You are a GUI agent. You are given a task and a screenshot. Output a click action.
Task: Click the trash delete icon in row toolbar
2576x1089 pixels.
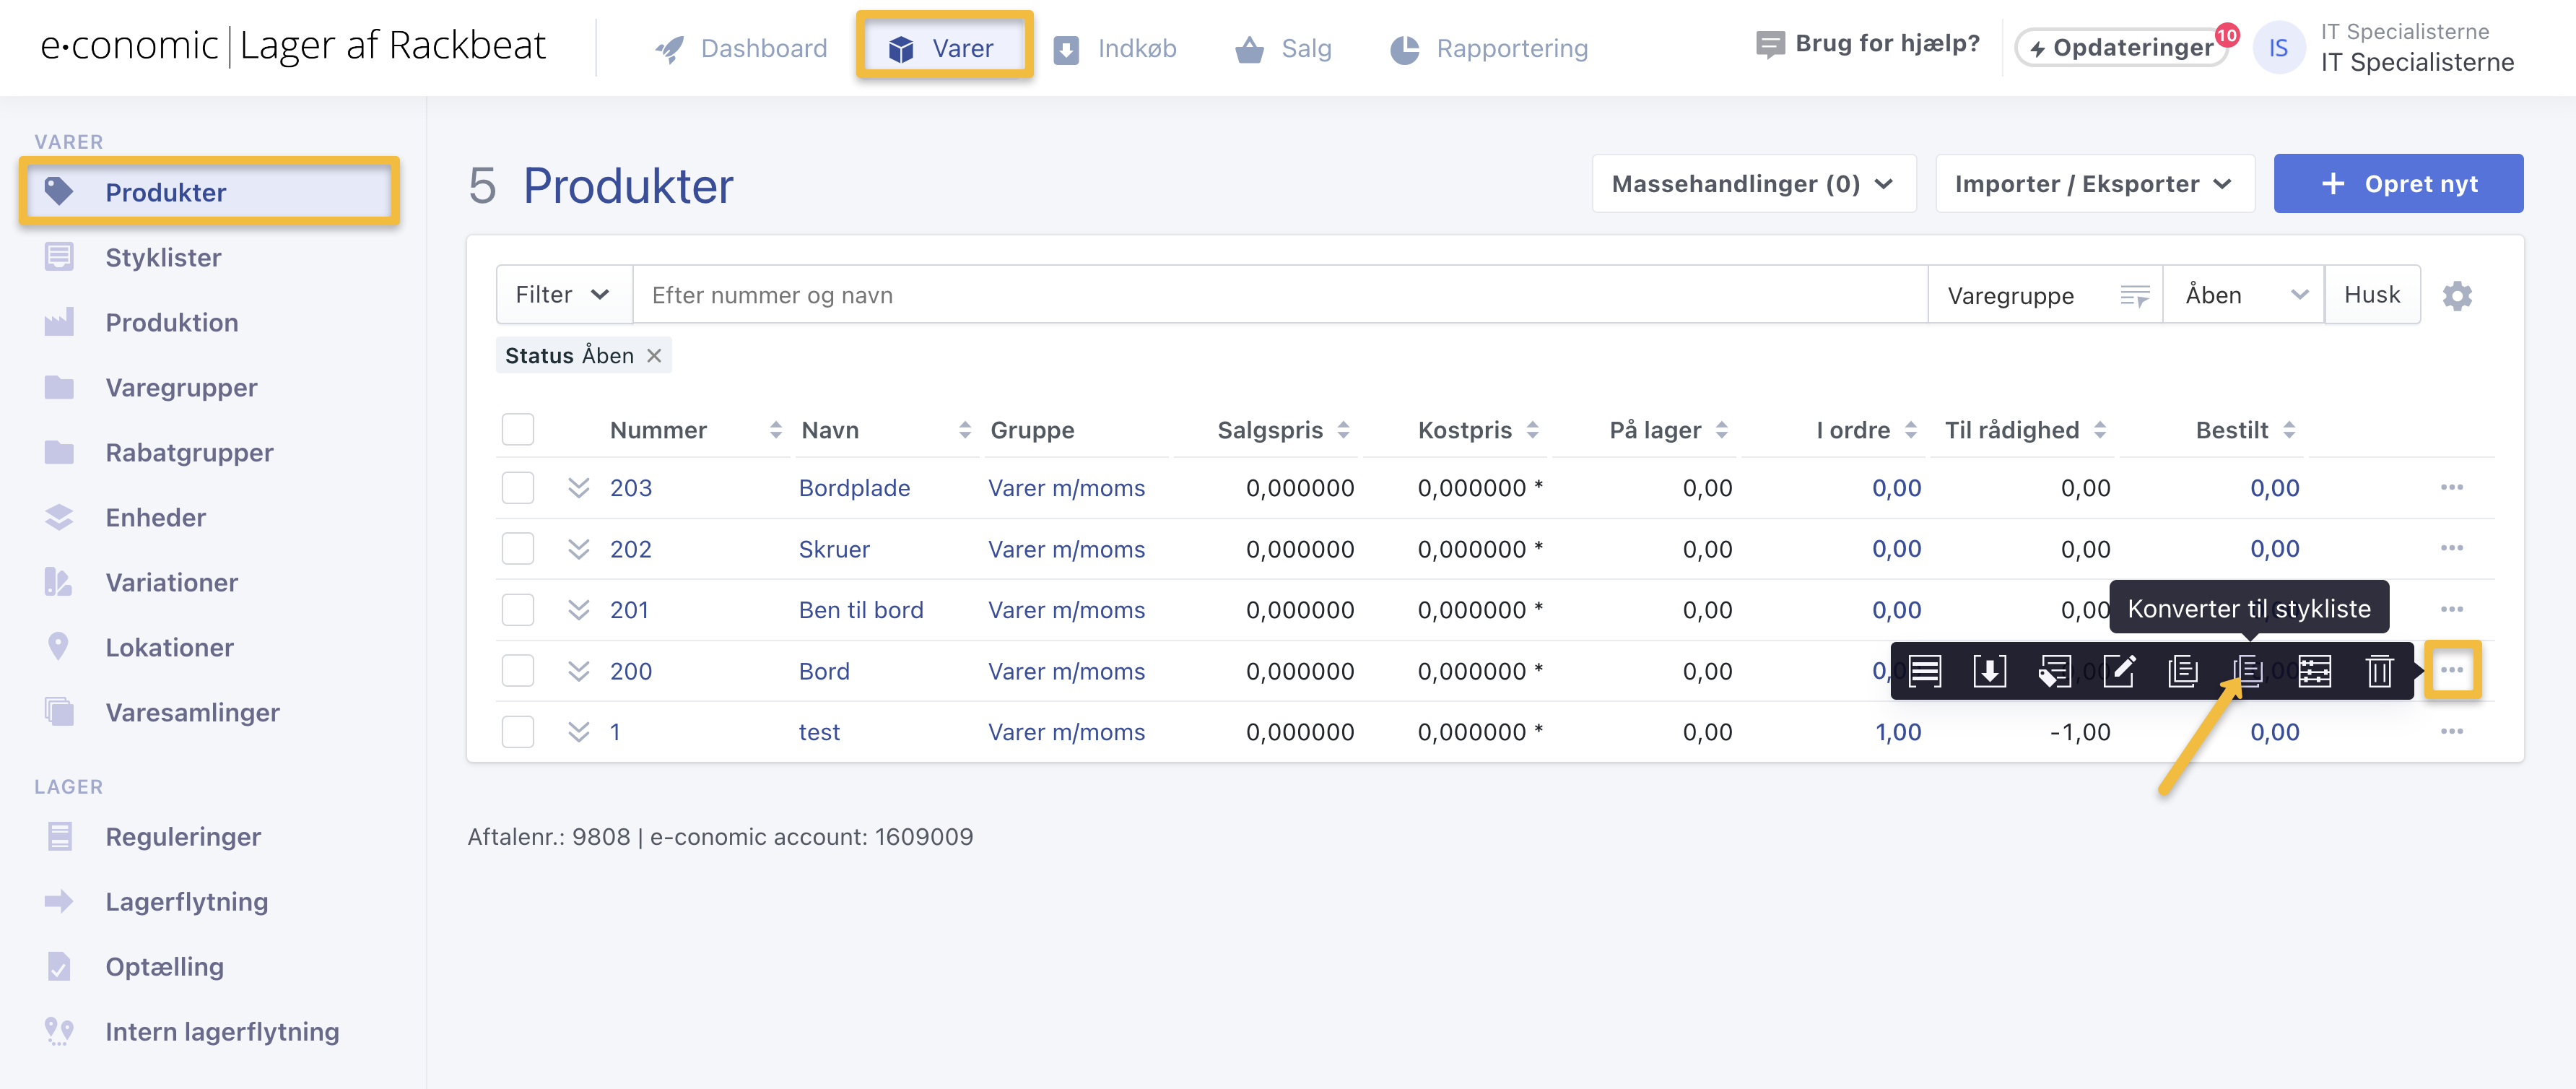(2379, 671)
